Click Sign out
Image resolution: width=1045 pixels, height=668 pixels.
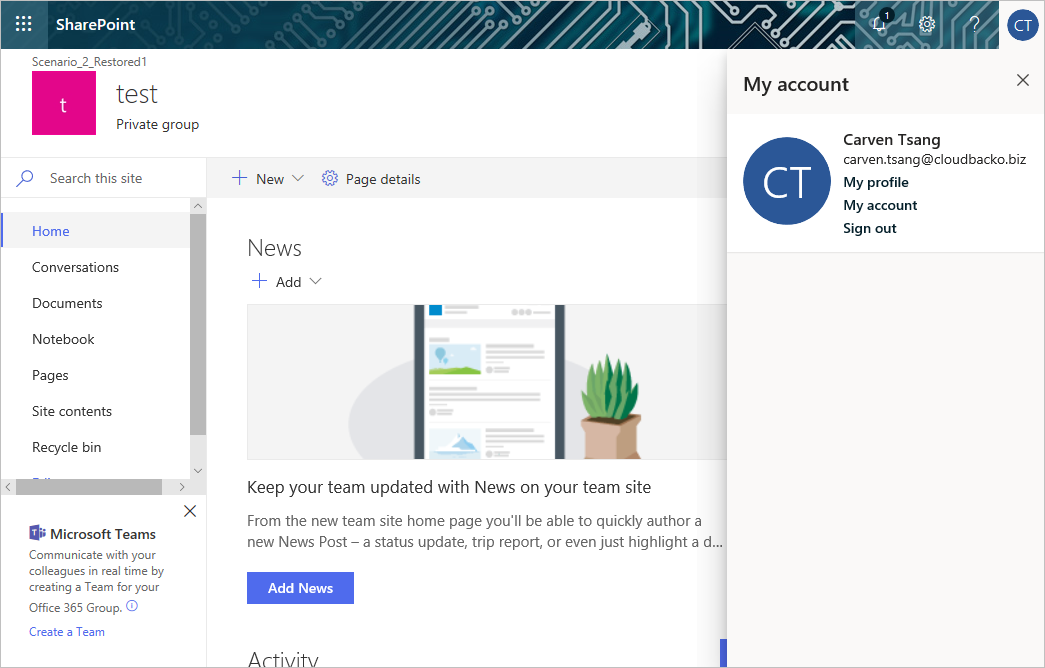coord(870,228)
